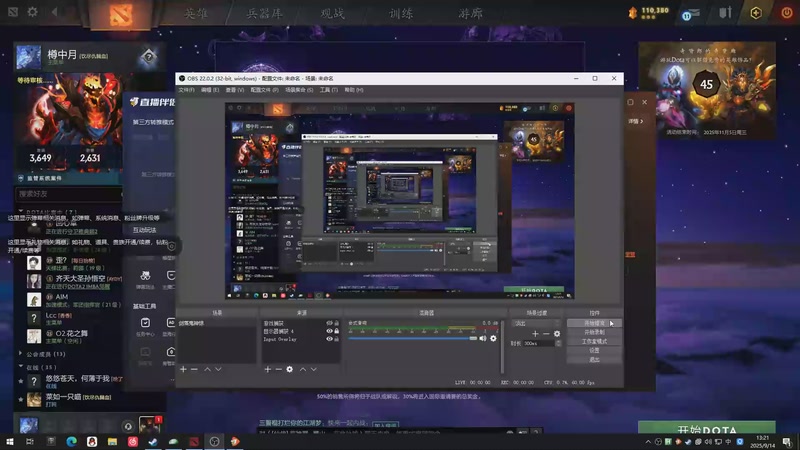
Task: Click OBS start streaming button
Action: click(x=594, y=323)
